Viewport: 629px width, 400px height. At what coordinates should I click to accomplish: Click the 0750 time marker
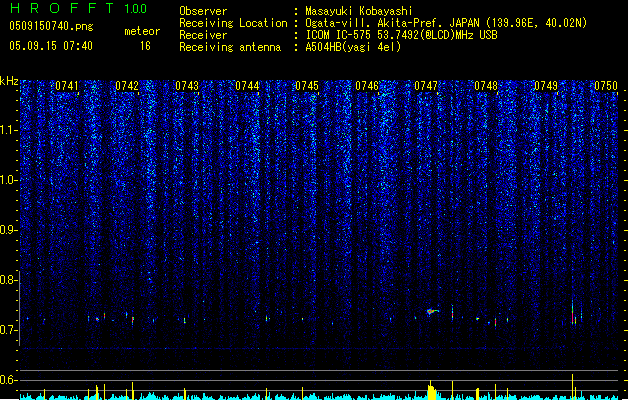click(606, 86)
